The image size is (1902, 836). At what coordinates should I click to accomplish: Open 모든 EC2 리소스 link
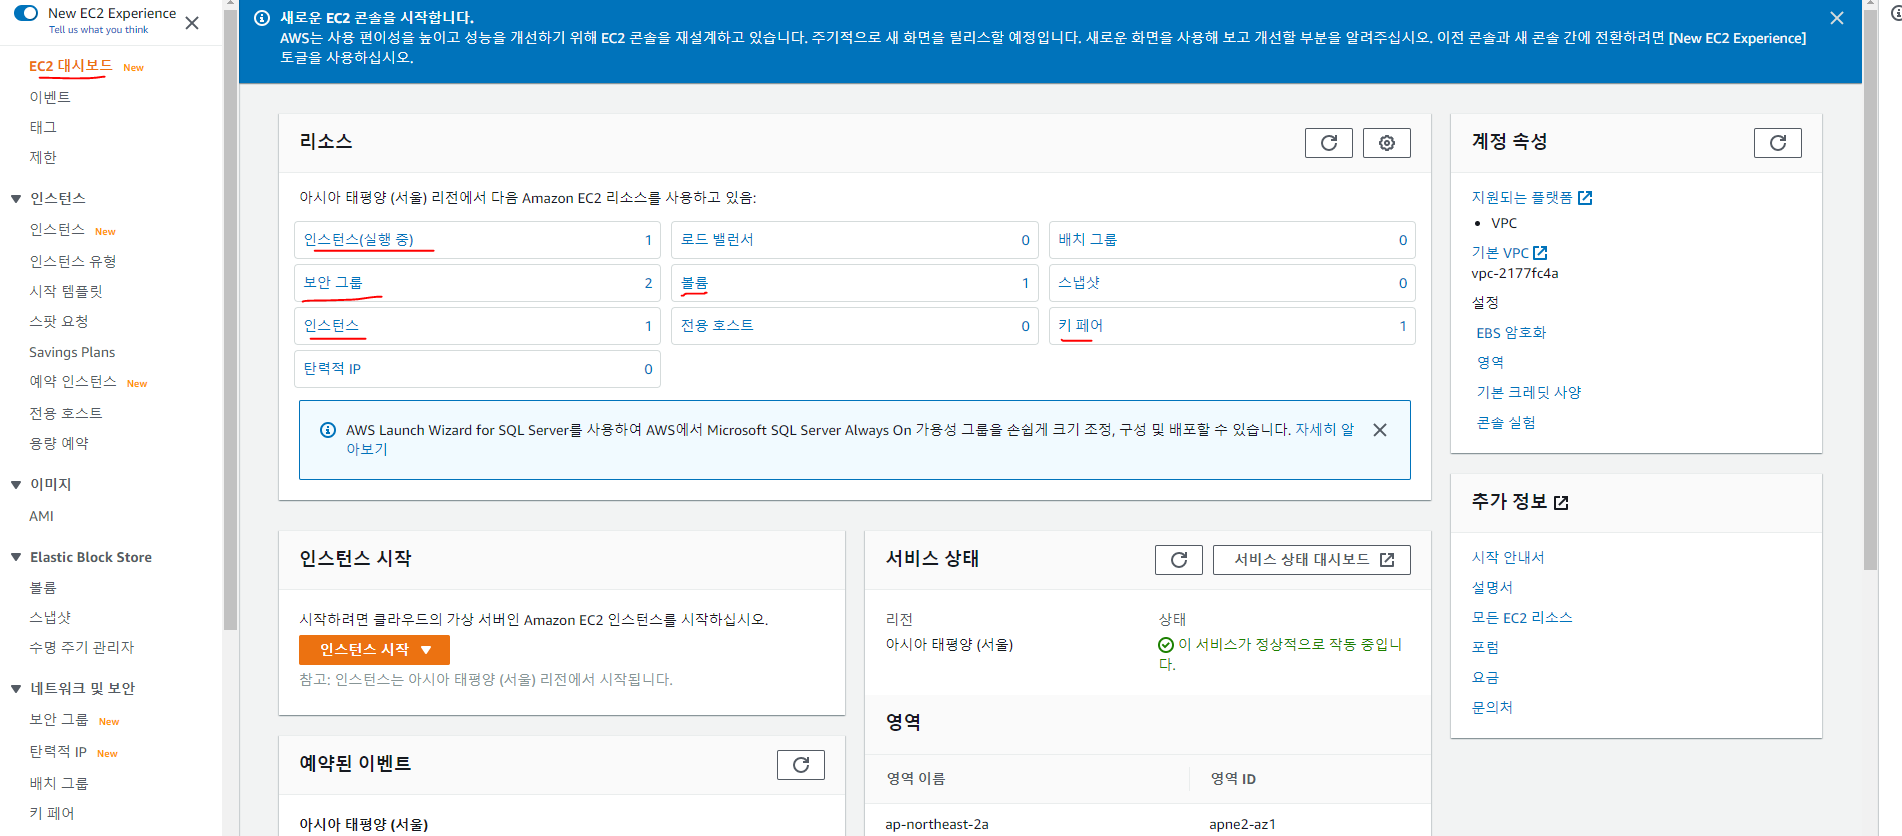1522,618
